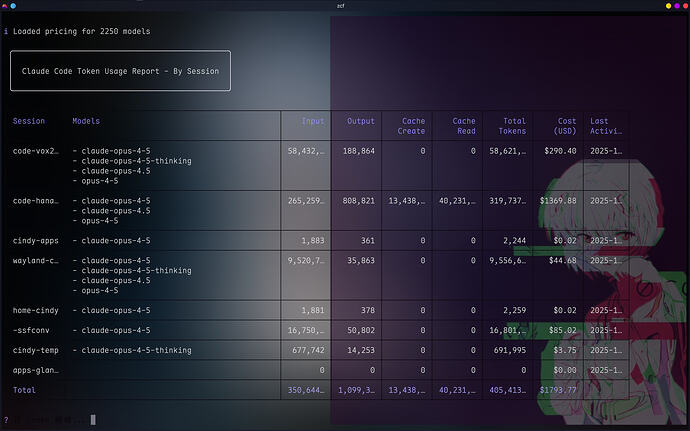Click the 'Session' column header
Screen dimensions: 690x431
tap(29, 121)
